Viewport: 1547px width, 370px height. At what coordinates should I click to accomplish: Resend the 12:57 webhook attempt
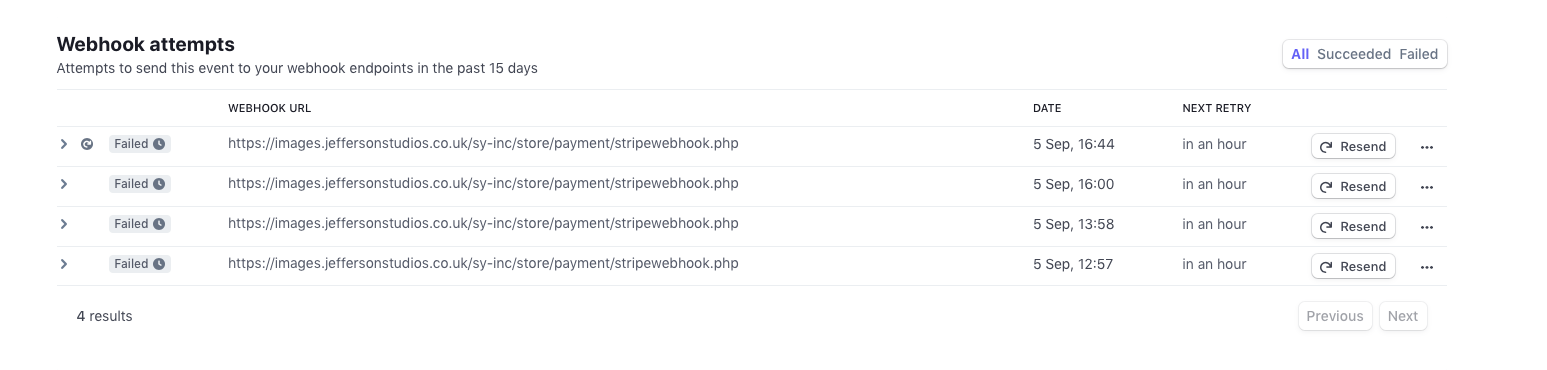pos(1353,266)
